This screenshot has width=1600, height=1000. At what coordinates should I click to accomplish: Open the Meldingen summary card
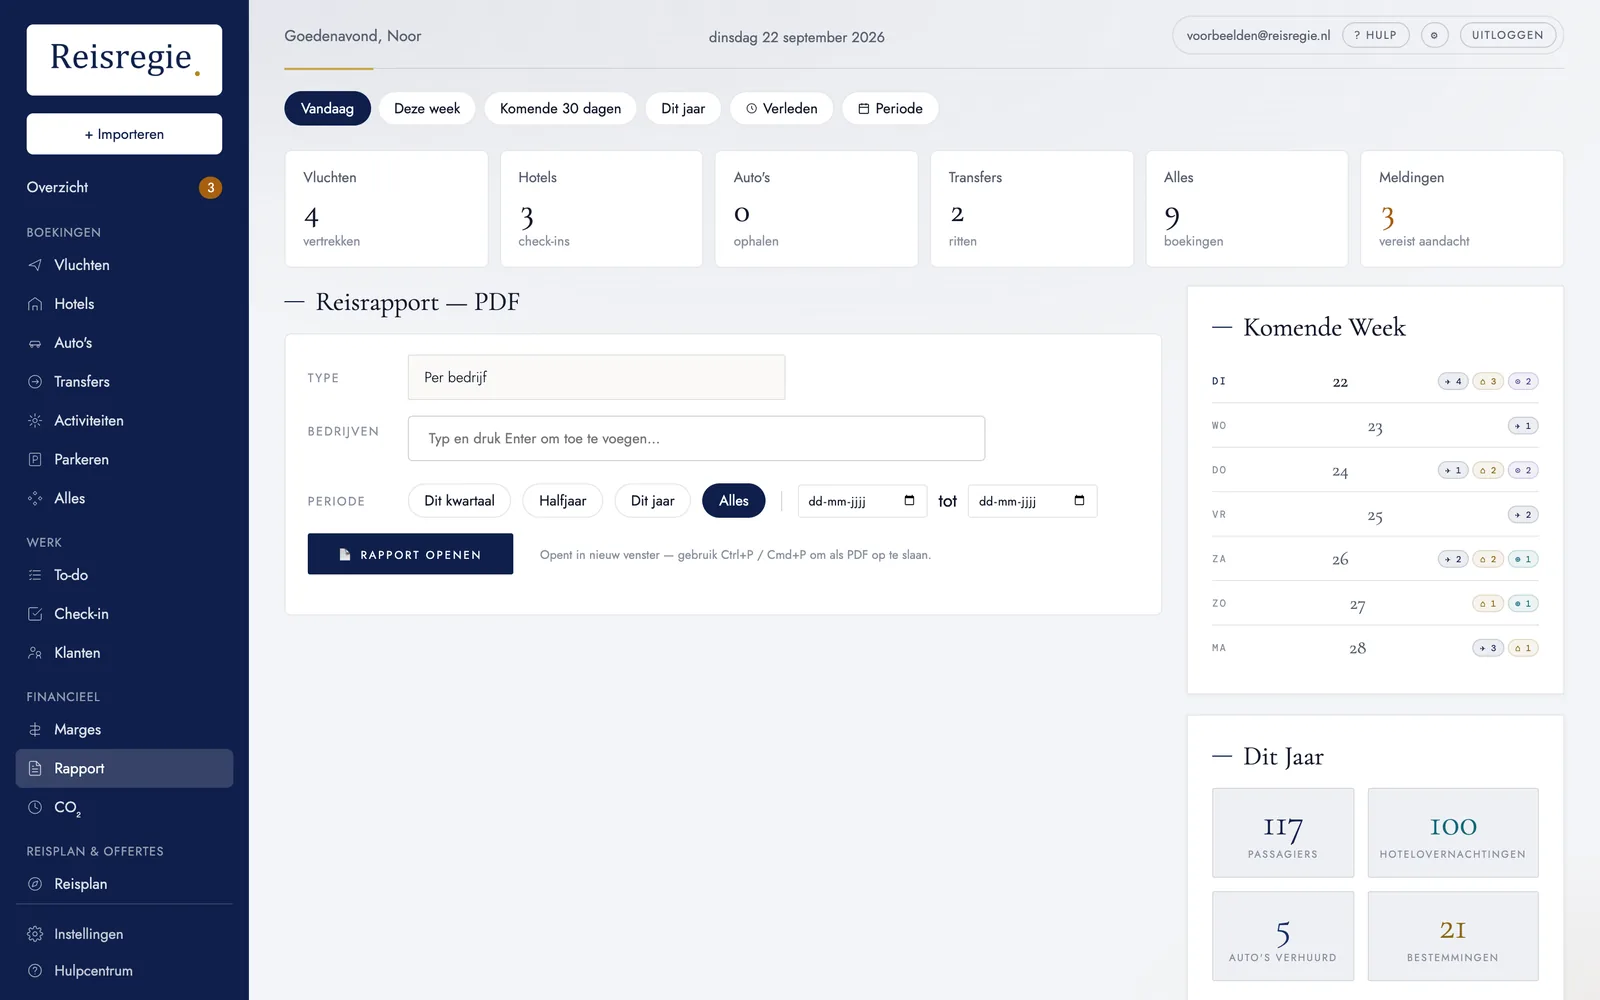point(1461,209)
